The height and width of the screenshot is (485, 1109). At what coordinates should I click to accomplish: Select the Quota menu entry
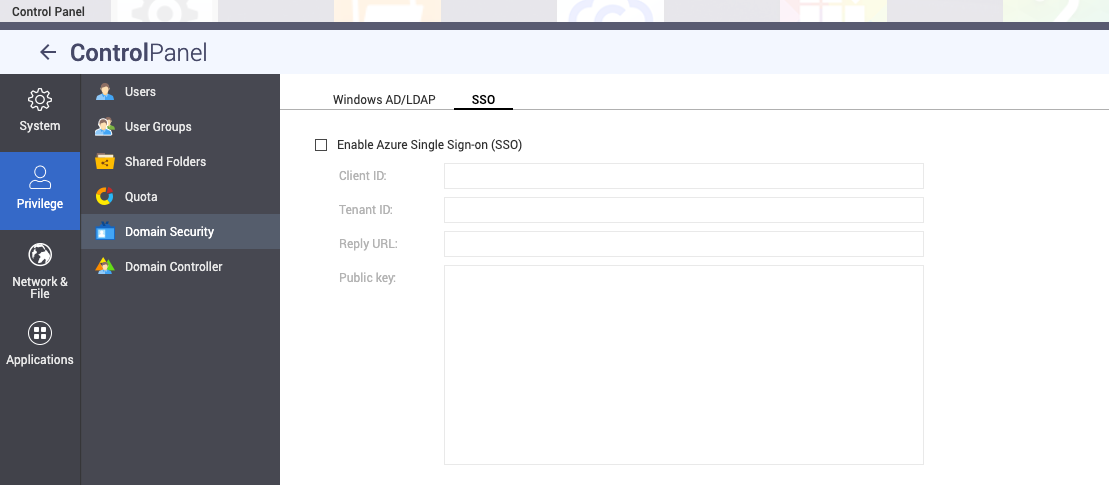pos(141,197)
